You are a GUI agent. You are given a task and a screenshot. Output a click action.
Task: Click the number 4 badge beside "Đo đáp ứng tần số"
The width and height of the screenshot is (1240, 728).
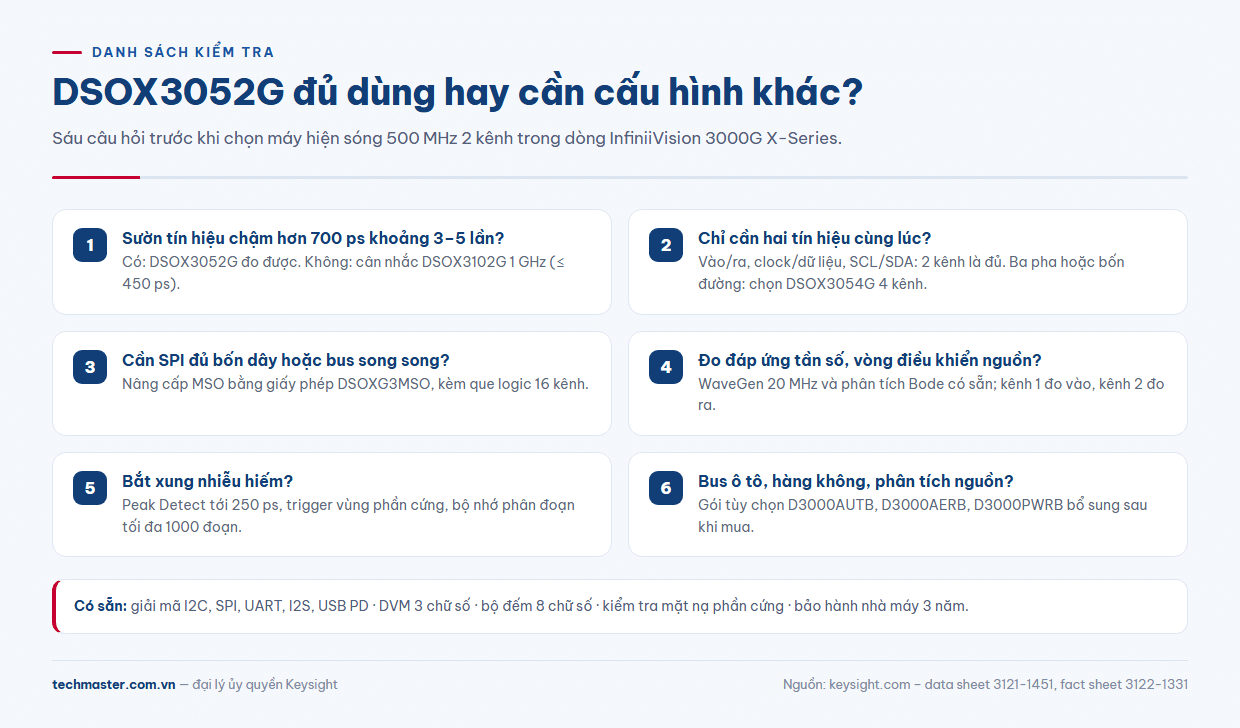tap(666, 367)
